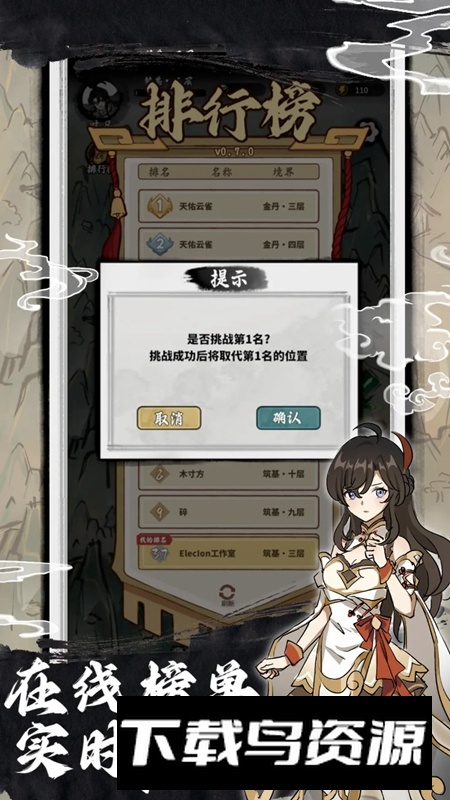
Task: Select my rank row Eleclon工作室
Action: point(229,553)
